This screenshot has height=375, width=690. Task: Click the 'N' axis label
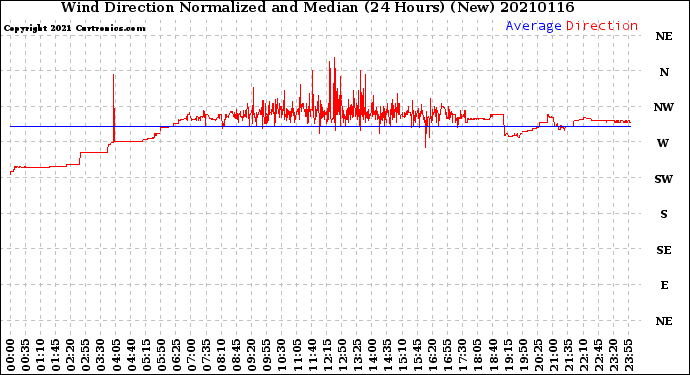pos(664,72)
